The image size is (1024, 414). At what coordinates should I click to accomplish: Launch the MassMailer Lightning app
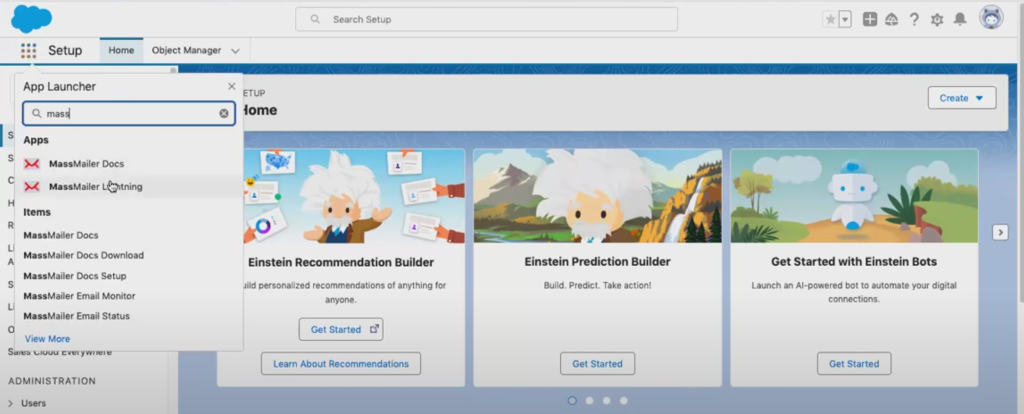pos(95,186)
